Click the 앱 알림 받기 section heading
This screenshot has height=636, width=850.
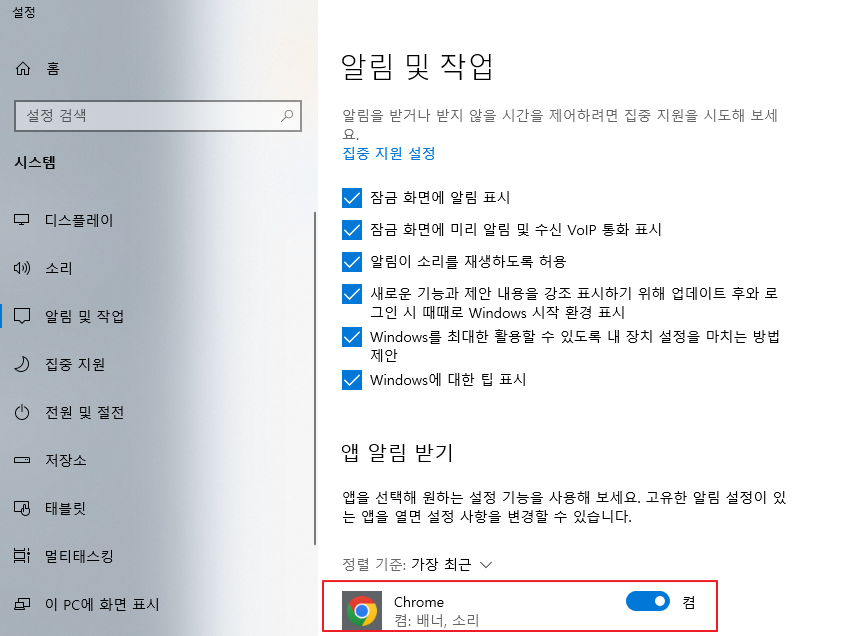(397, 452)
